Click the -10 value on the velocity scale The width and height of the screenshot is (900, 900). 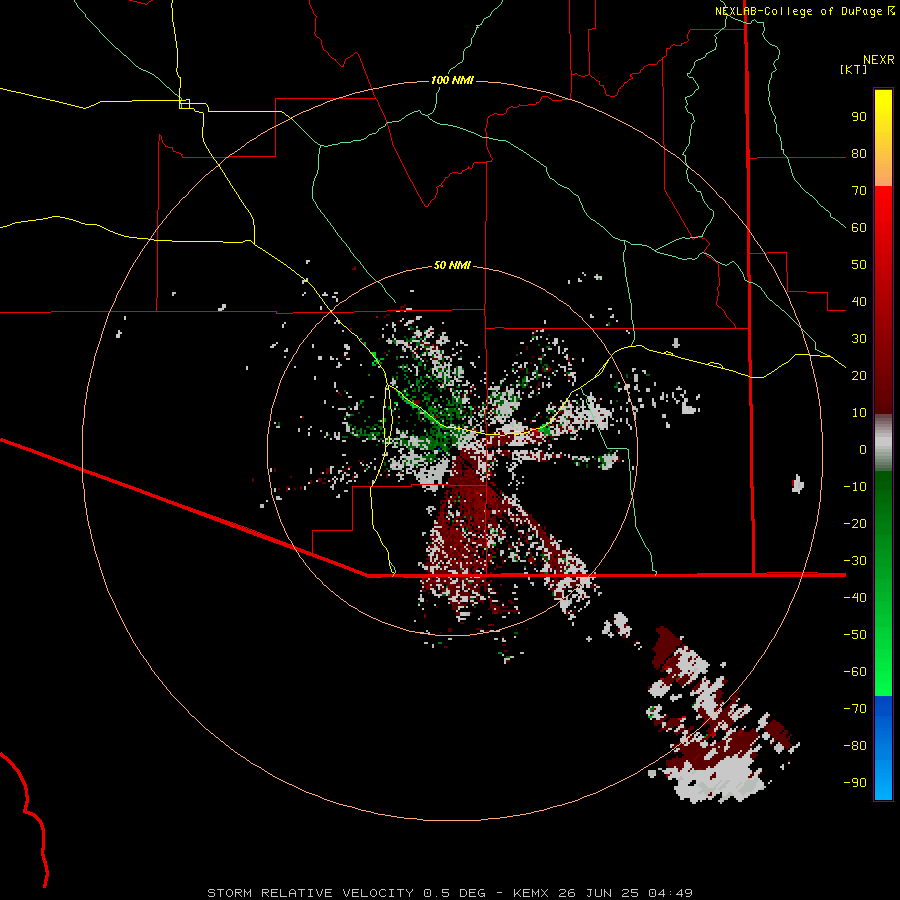(x=855, y=487)
